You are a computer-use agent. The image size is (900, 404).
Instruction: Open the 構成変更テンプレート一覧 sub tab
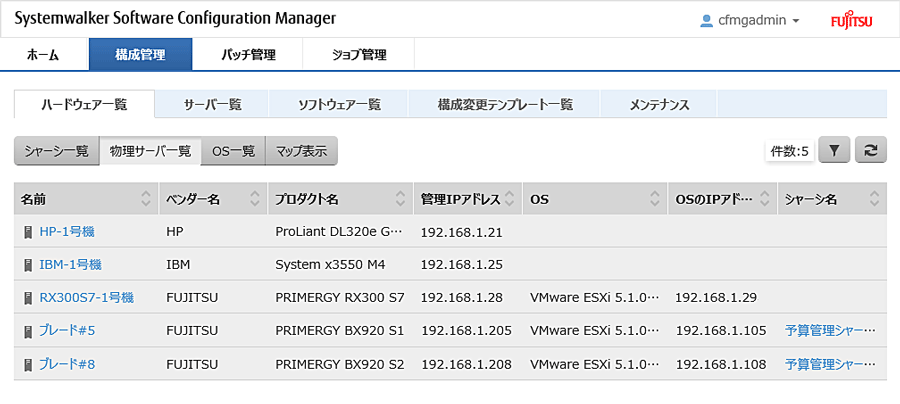pos(505,105)
